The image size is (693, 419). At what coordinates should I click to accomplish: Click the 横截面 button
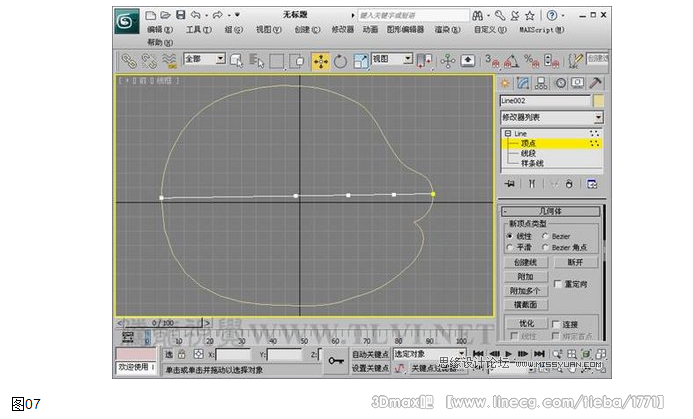(x=526, y=305)
